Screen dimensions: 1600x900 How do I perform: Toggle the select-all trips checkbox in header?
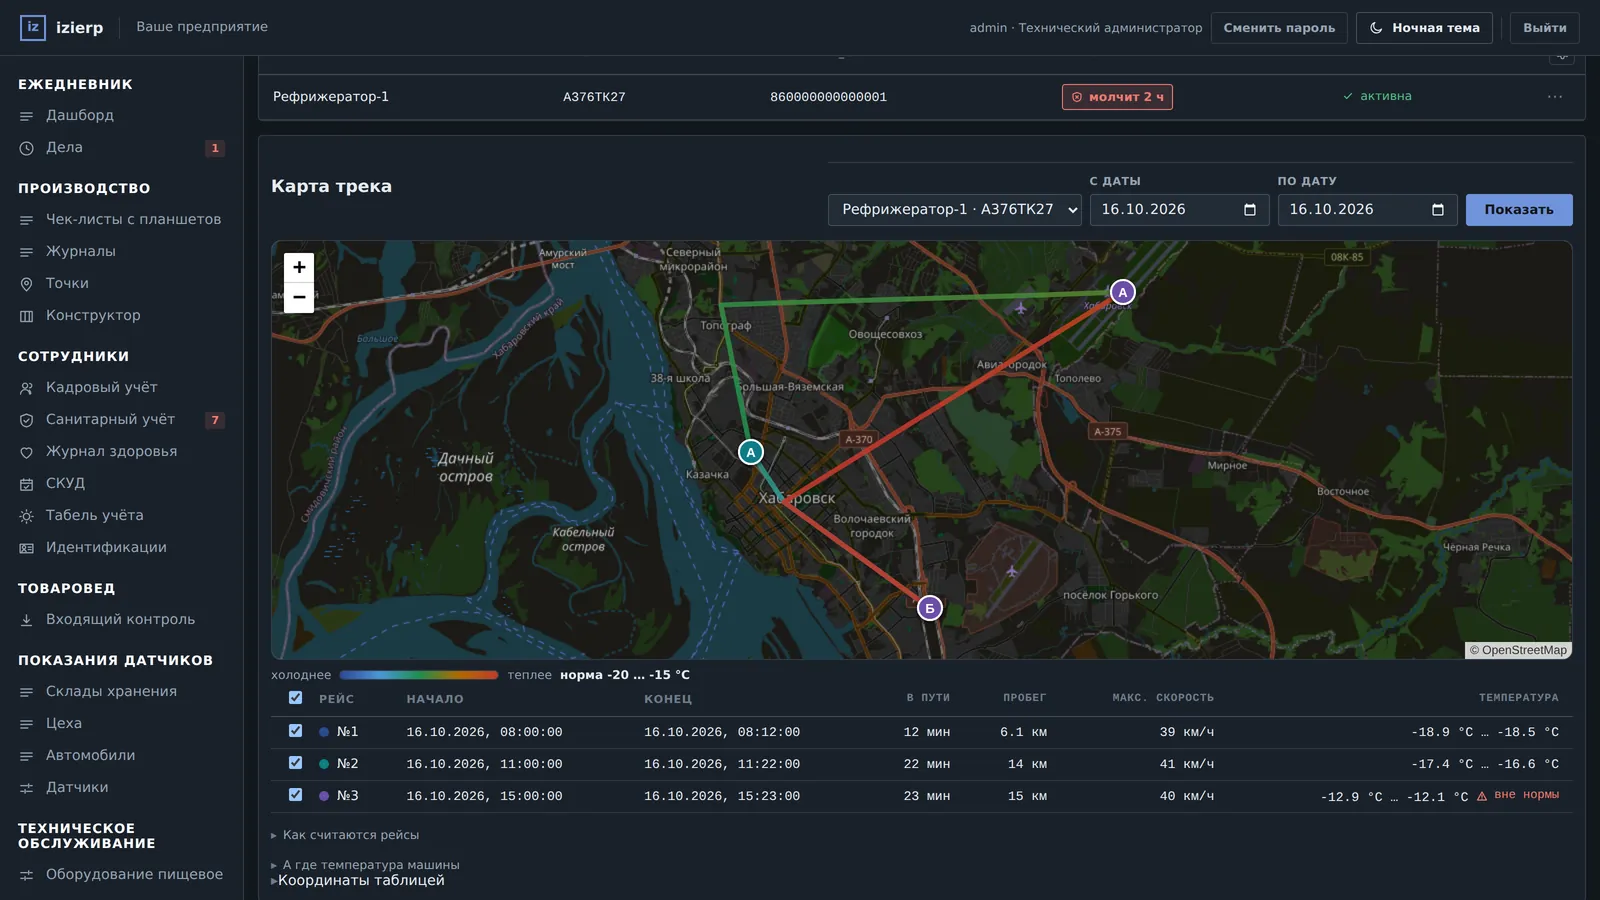click(x=295, y=698)
